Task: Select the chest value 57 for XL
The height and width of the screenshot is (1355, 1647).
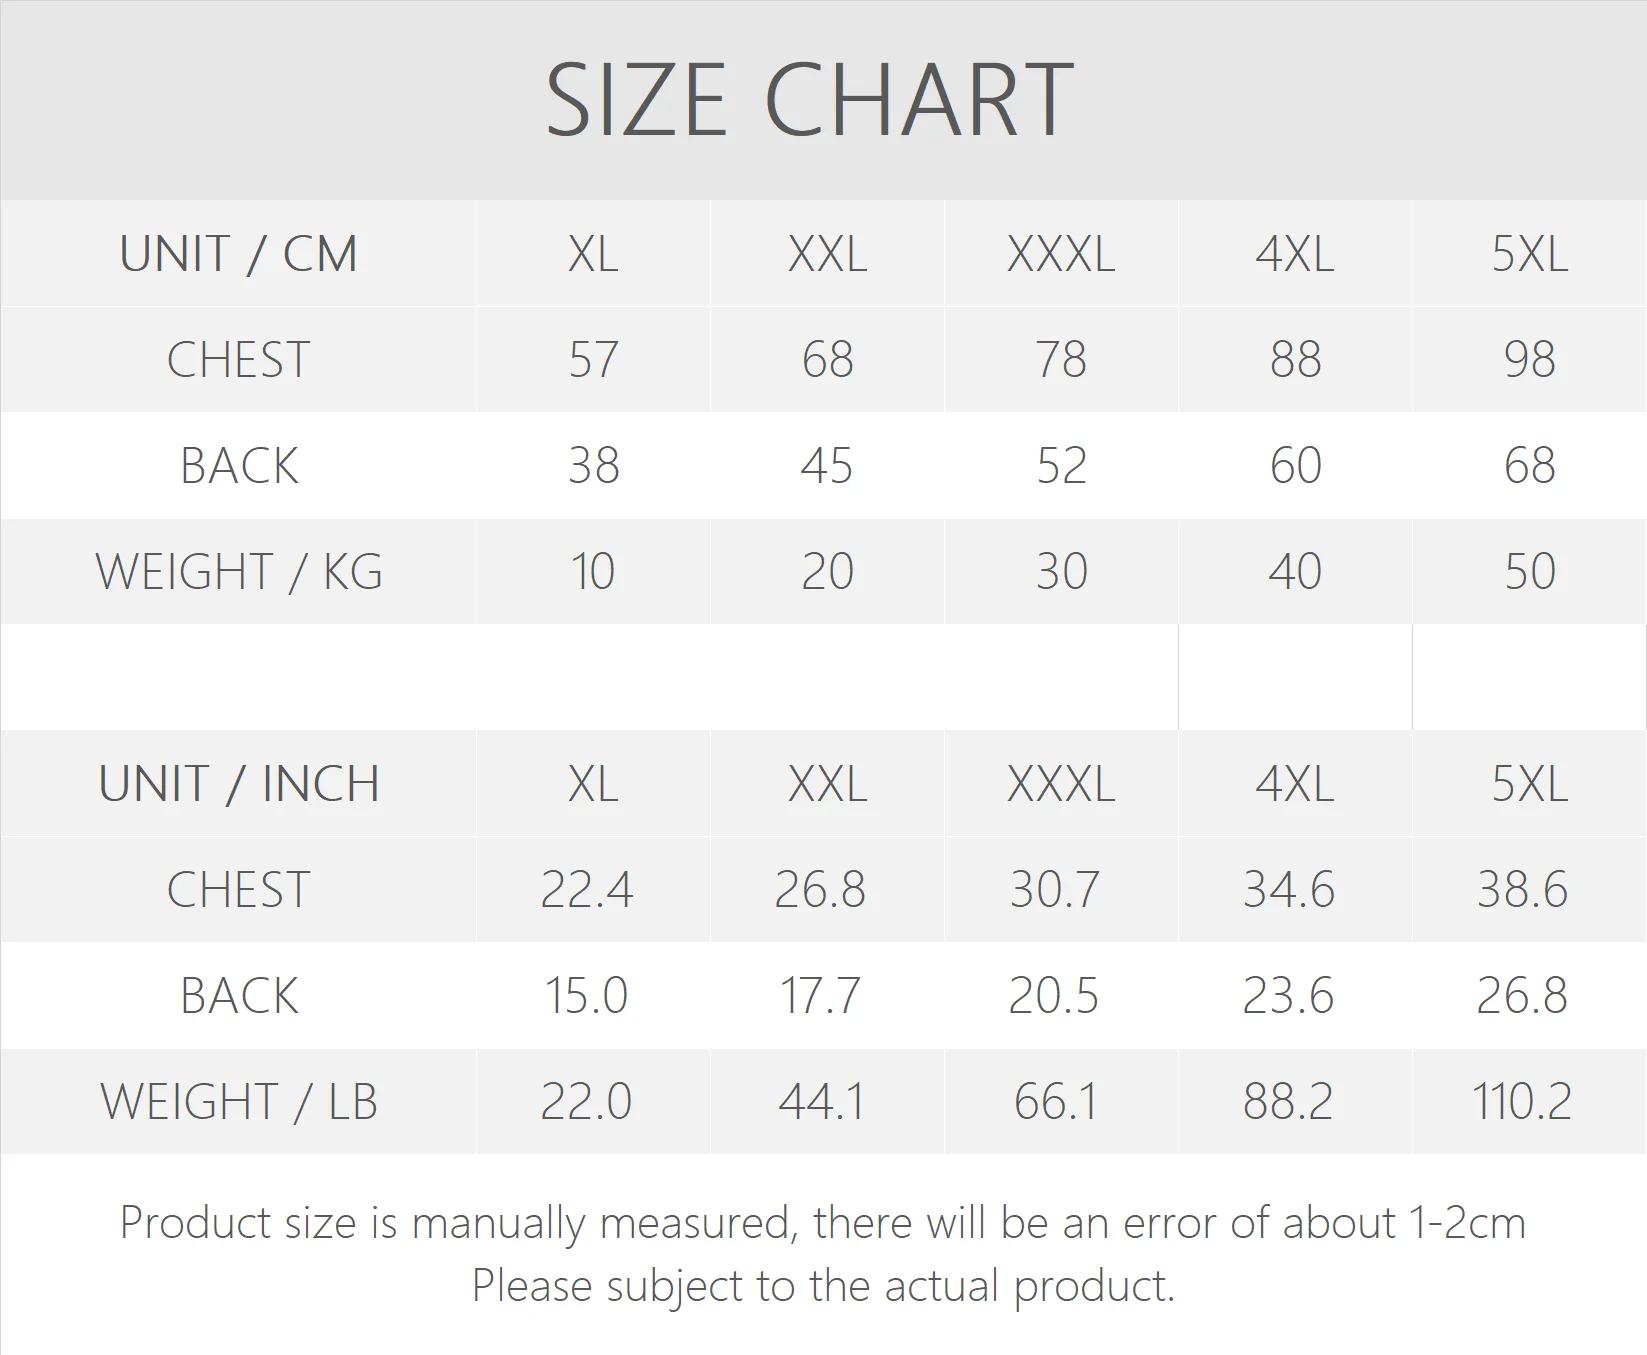Action: point(593,360)
